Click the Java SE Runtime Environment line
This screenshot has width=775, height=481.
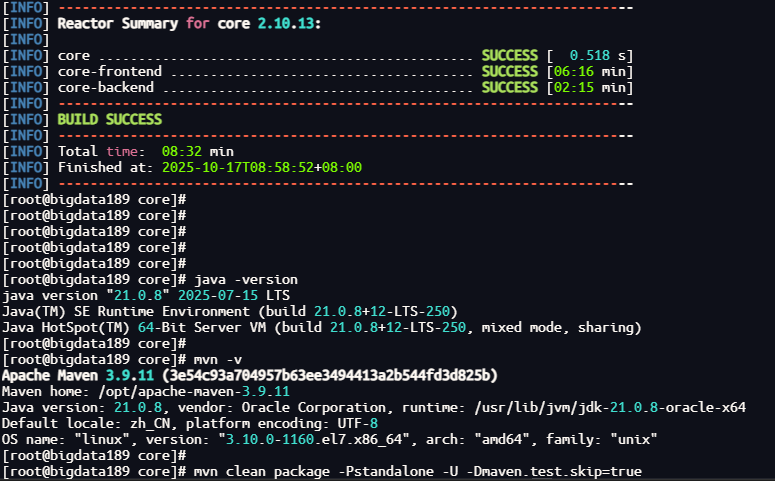[230, 311]
